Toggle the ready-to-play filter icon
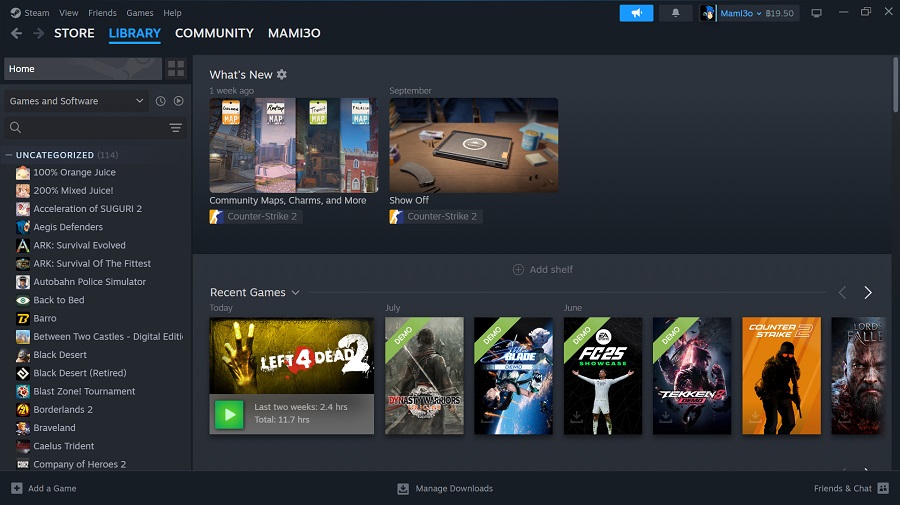Image resolution: width=900 pixels, height=505 pixels. click(179, 101)
